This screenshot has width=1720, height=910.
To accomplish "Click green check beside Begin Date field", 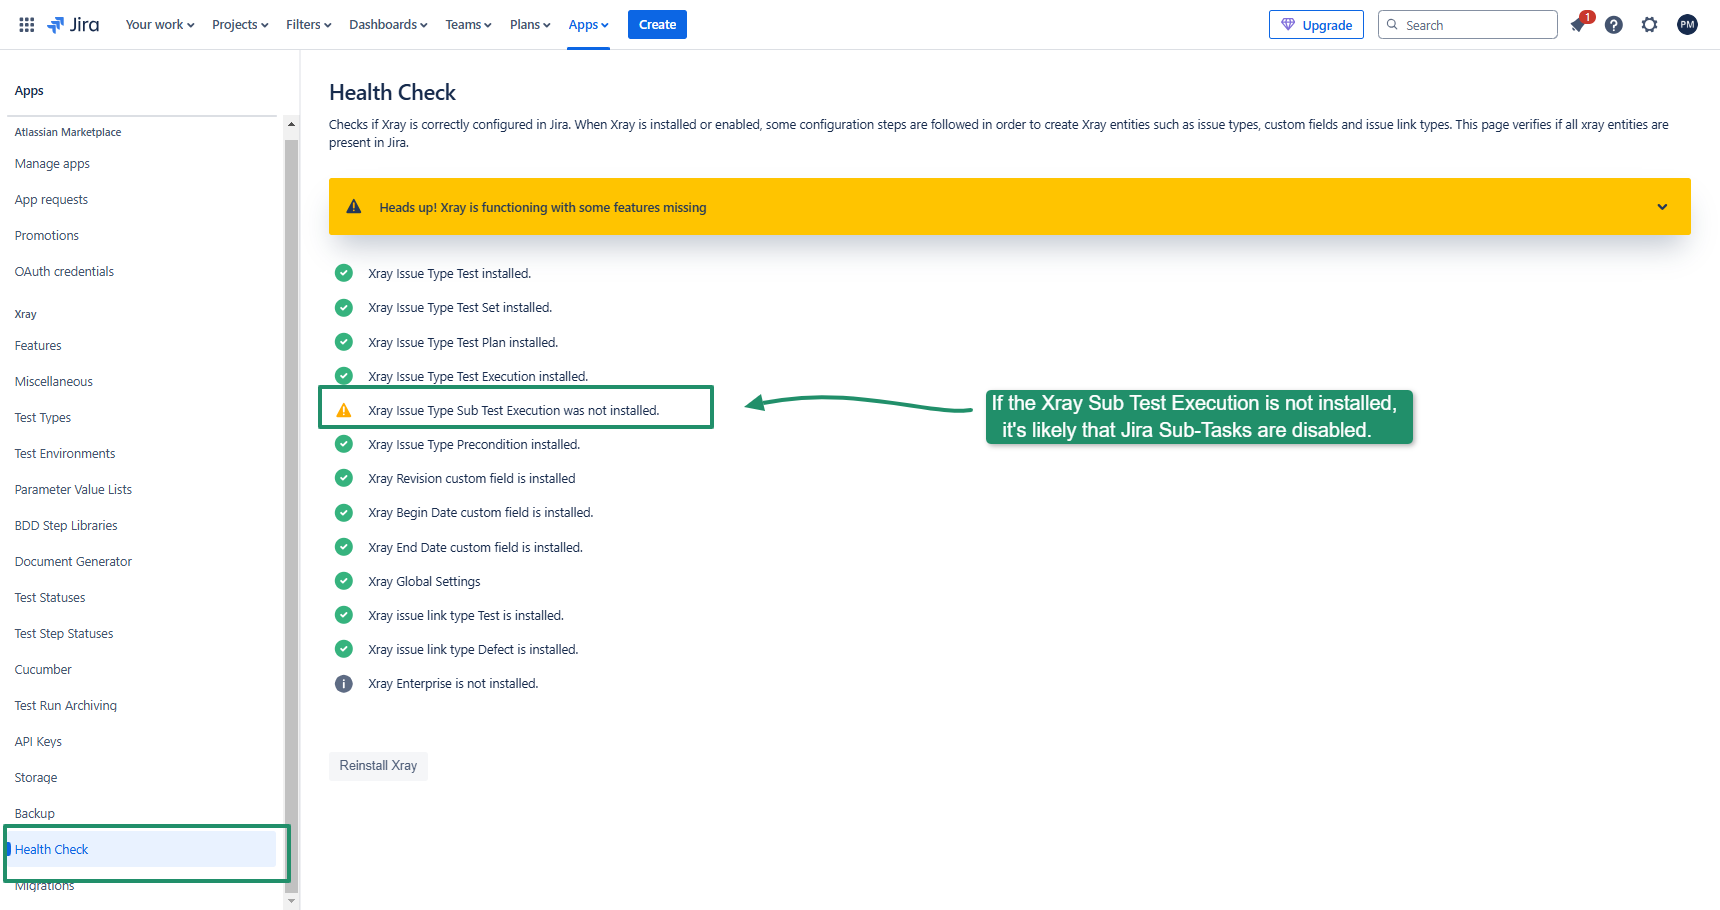I will point(344,512).
